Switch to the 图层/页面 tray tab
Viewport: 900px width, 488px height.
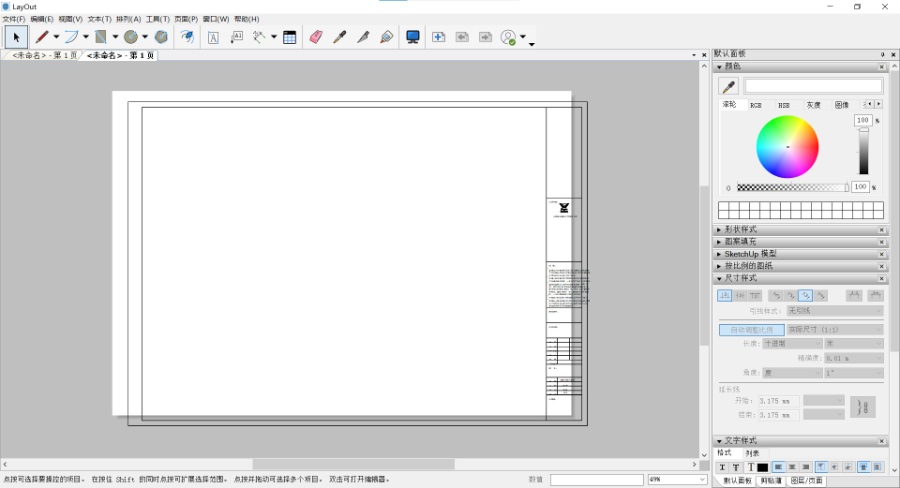point(807,481)
